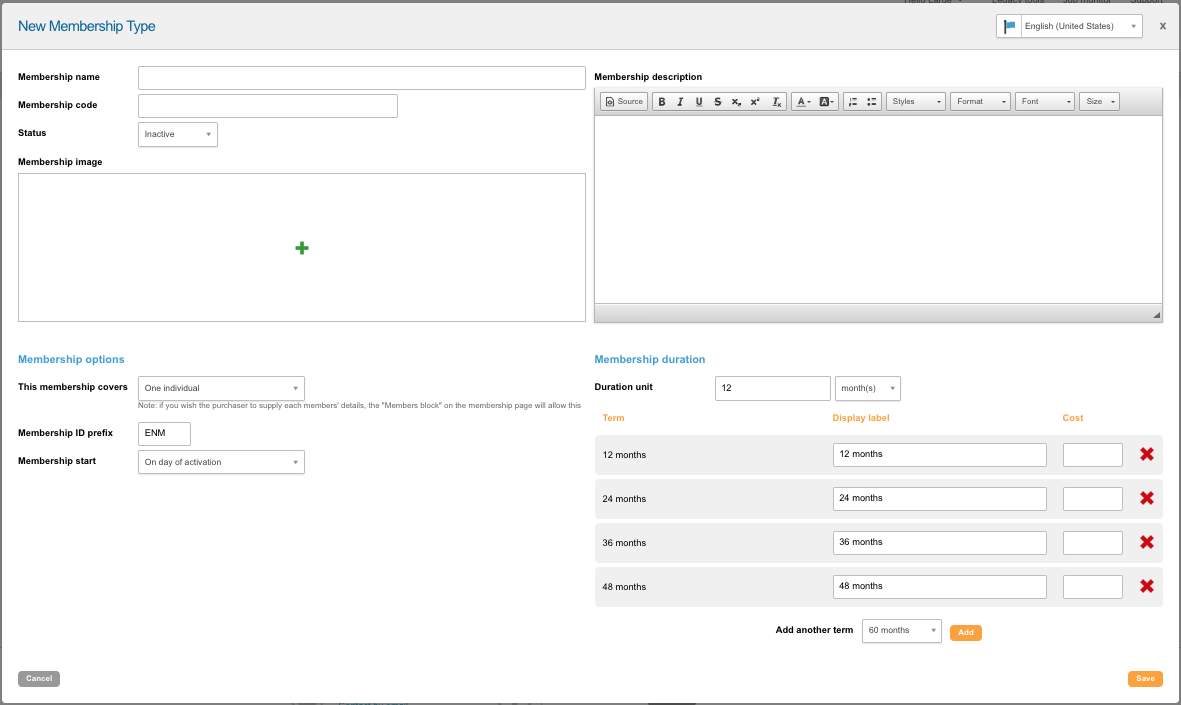Open the text color picker
This screenshot has width=1181, height=705.
click(803, 102)
